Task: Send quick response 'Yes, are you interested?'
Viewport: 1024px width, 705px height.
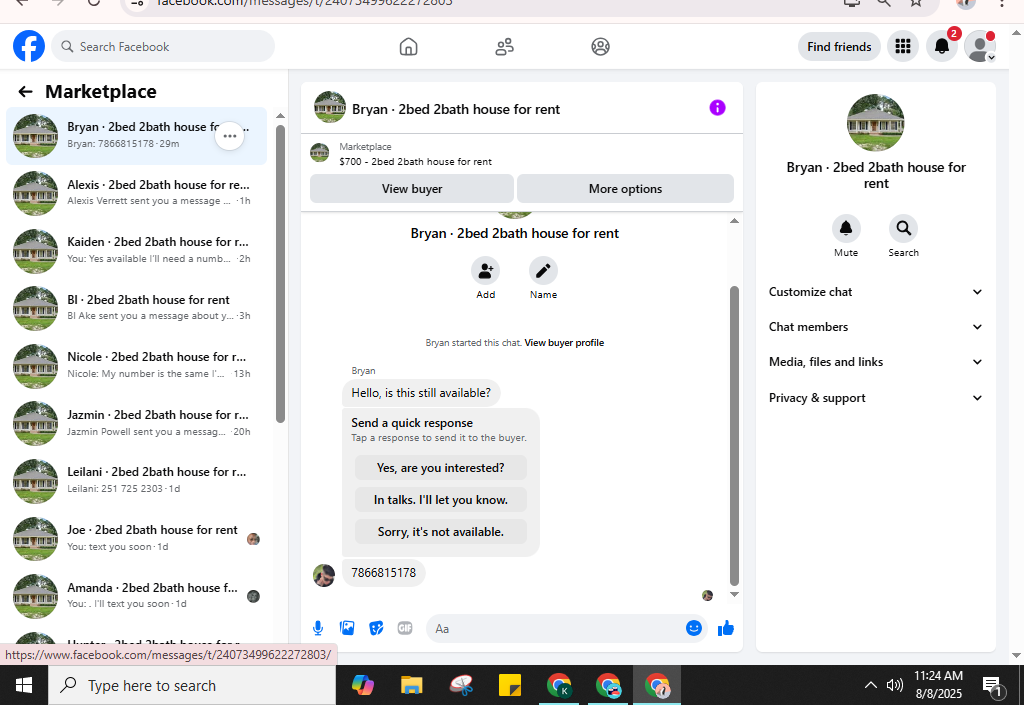Action: click(x=441, y=468)
